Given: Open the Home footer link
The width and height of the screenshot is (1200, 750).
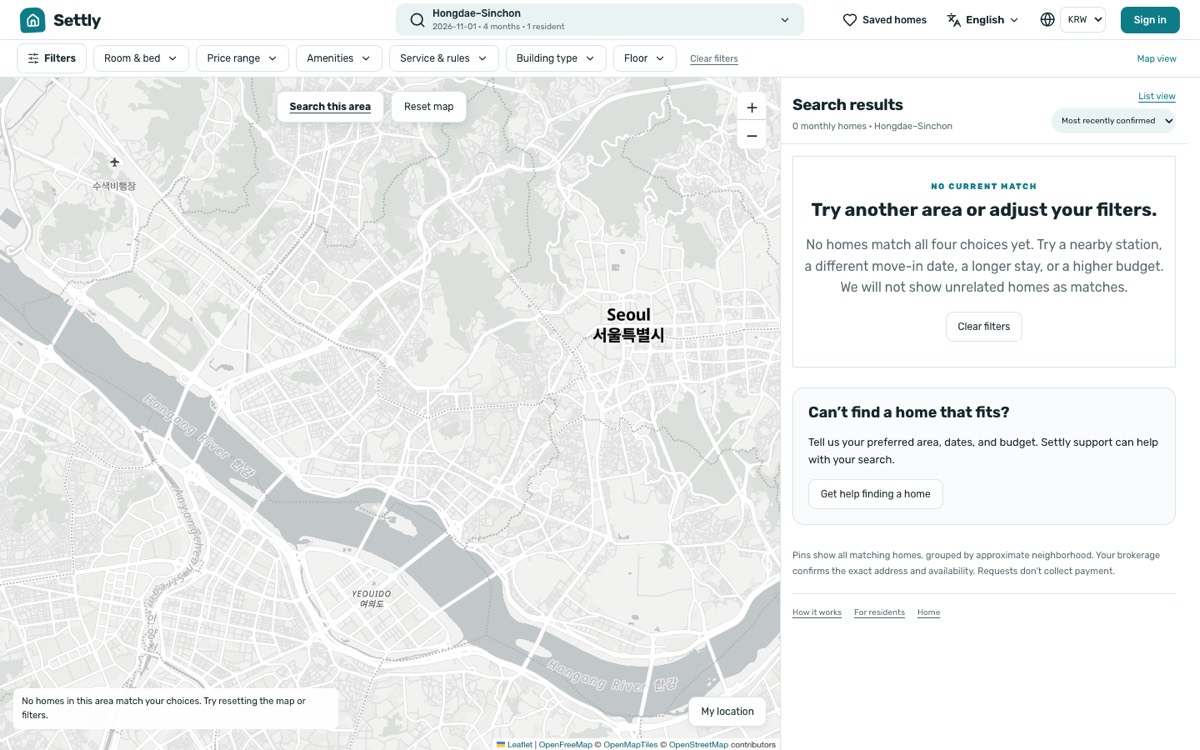Looking at the screenshot, I should 929,612.
